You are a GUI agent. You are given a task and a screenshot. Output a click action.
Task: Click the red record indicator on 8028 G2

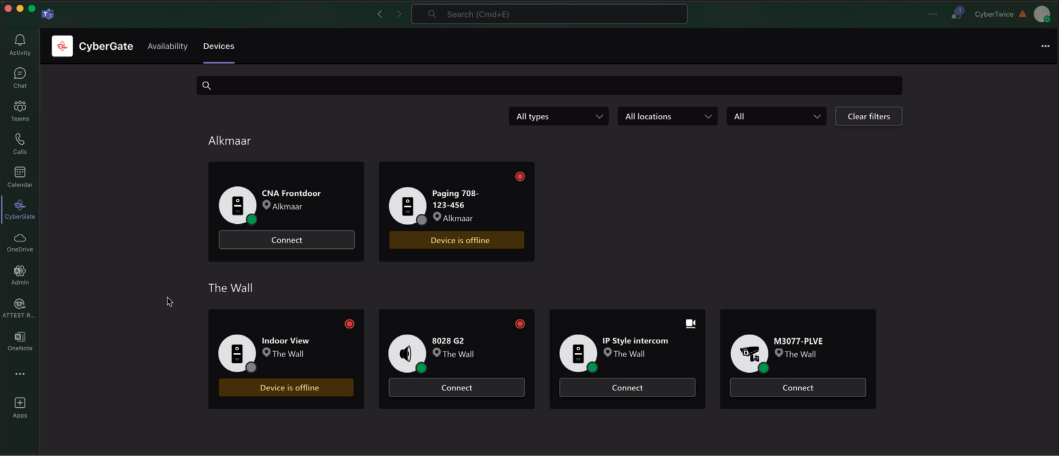pyautogui.click(x=519, y=323)
